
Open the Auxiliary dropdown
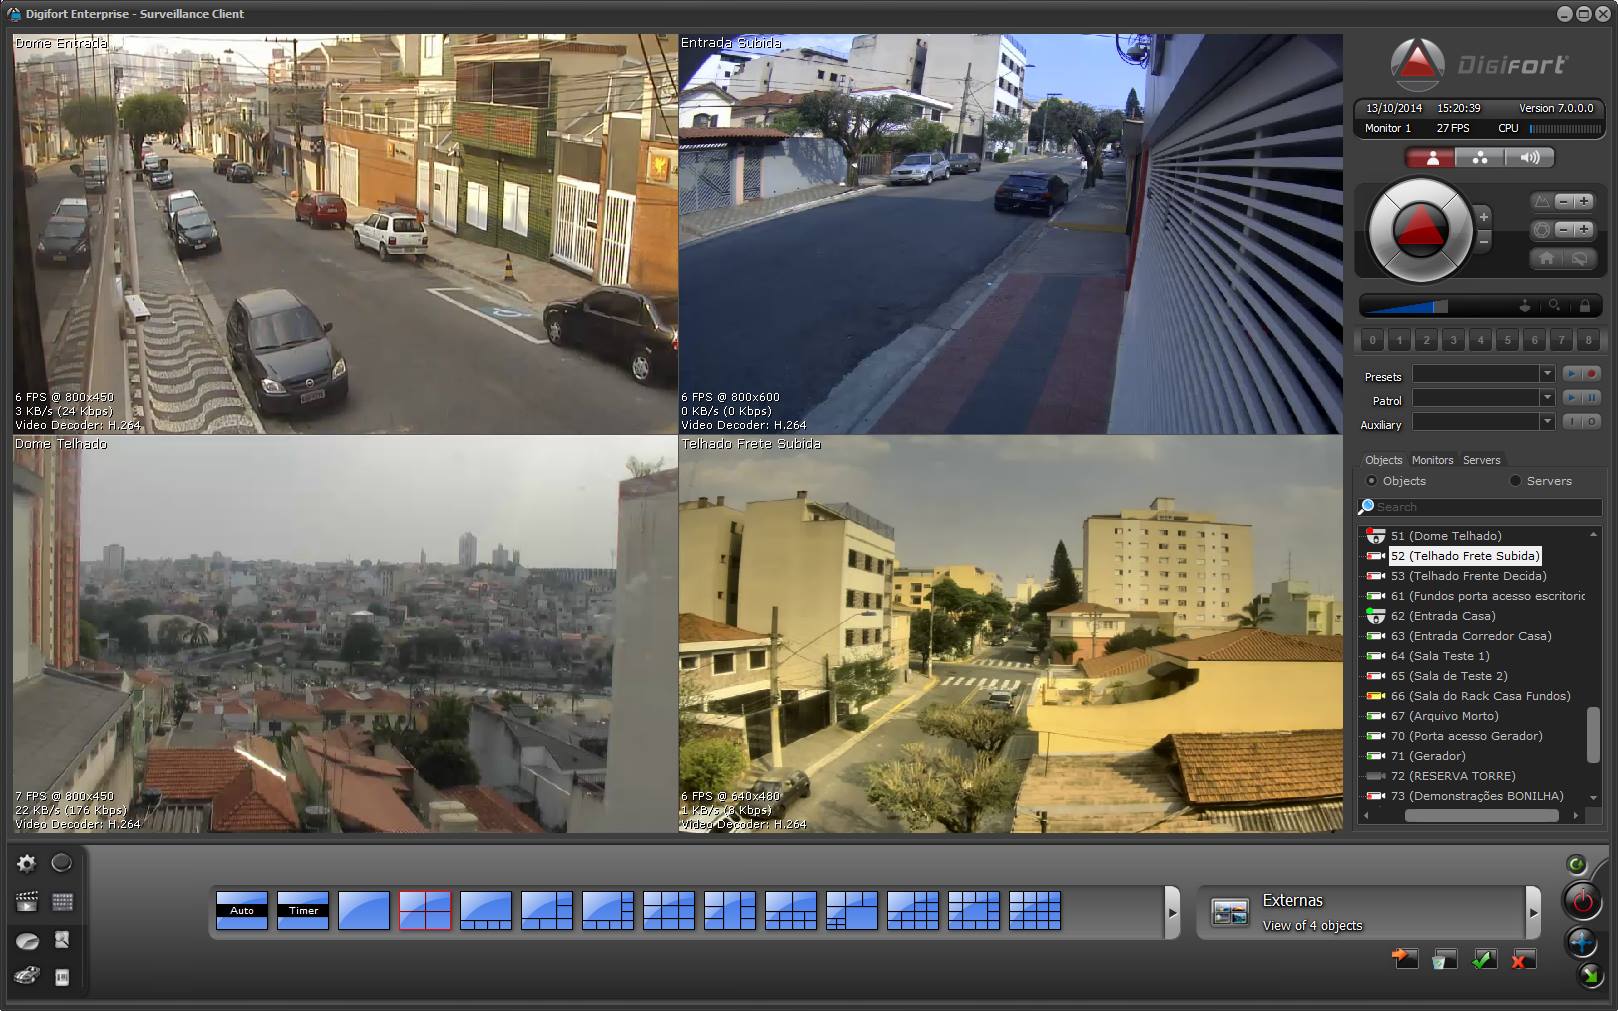pos(1546,422)
